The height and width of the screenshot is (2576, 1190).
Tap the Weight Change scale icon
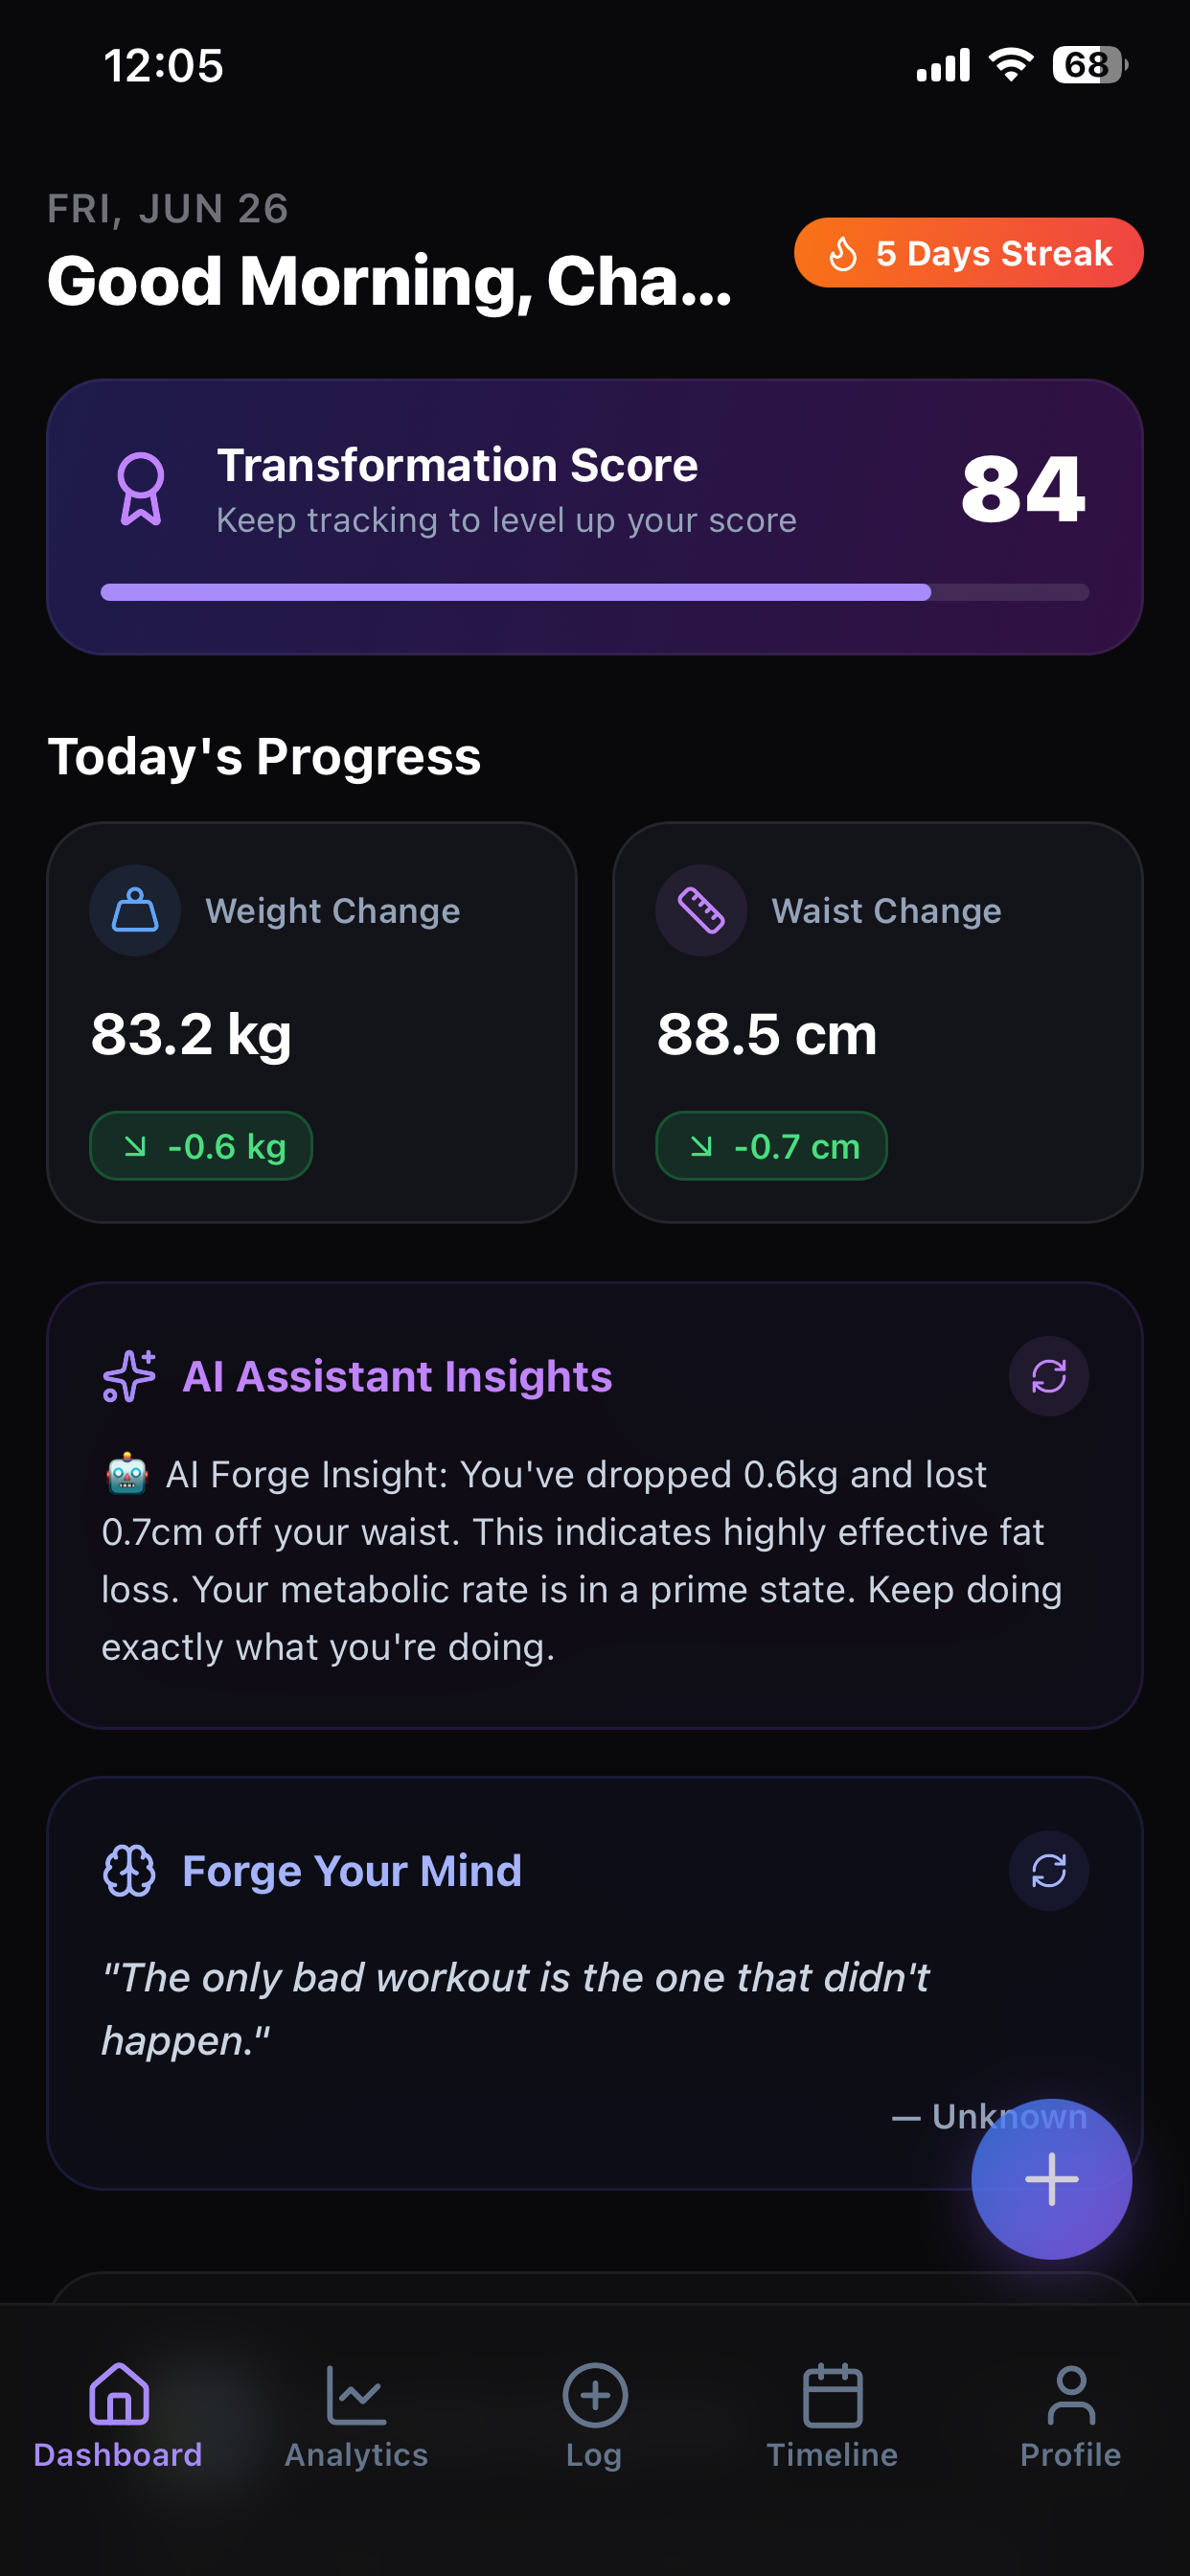coord(135,910)
